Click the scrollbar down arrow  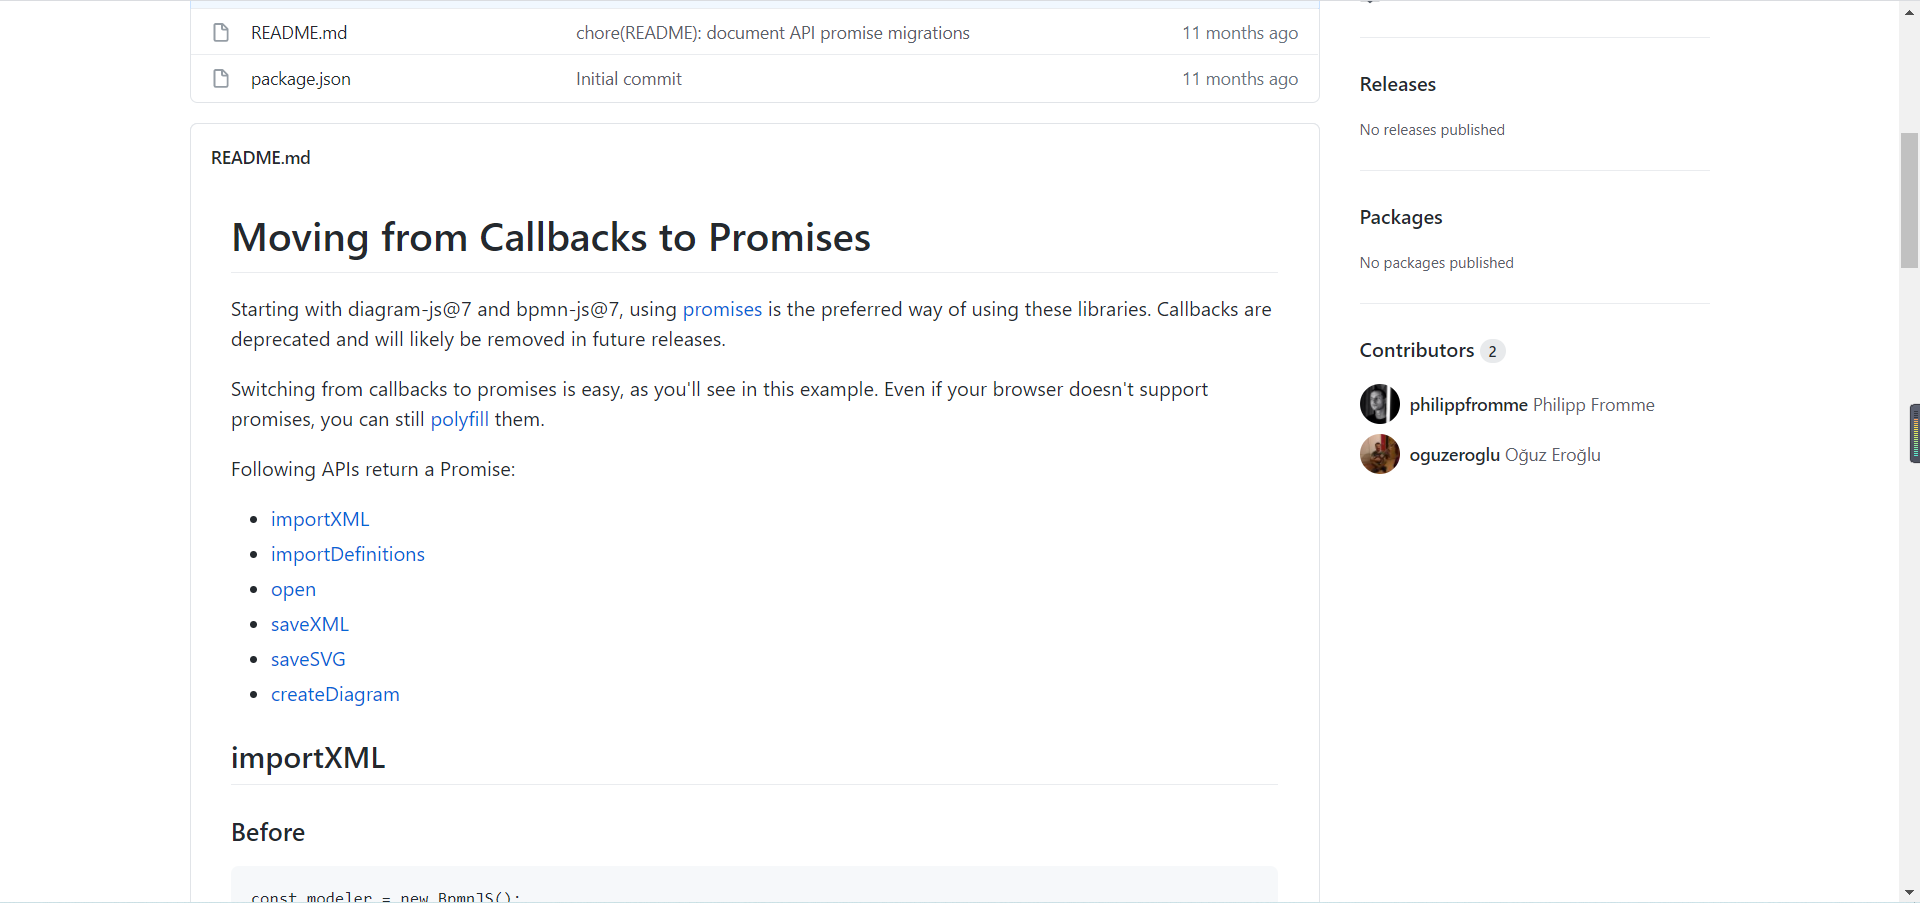pos(1909,892)
